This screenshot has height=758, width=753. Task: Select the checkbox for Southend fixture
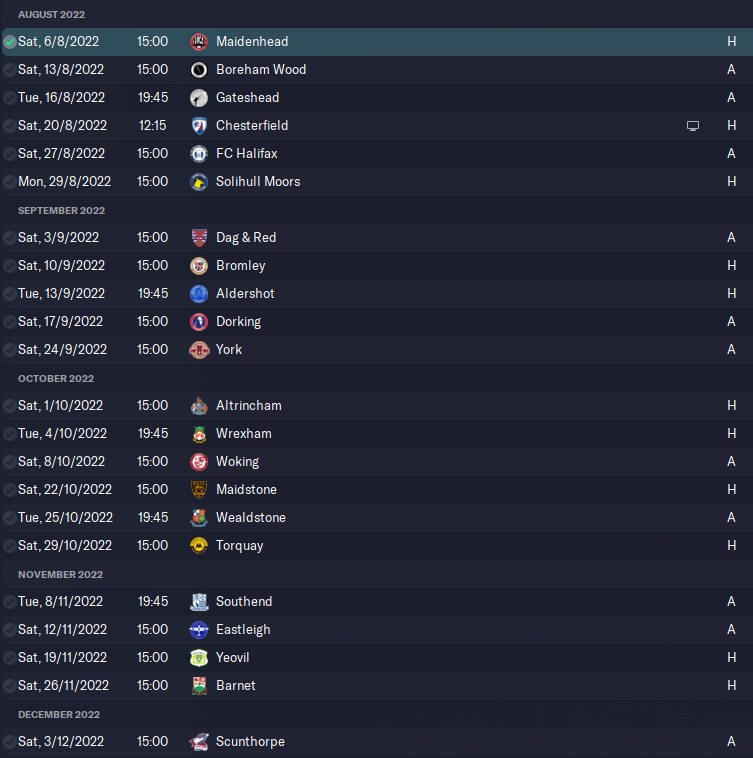click(x=9, y=602)
